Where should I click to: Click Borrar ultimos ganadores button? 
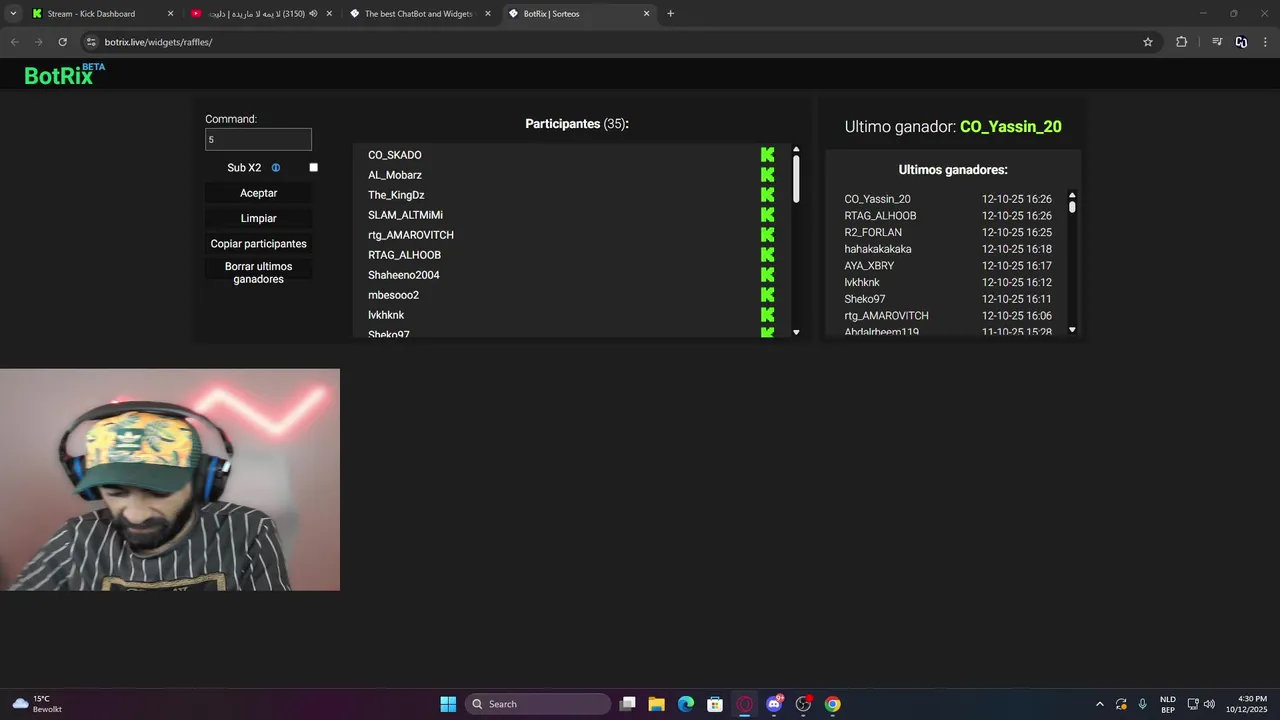(258, 273)
